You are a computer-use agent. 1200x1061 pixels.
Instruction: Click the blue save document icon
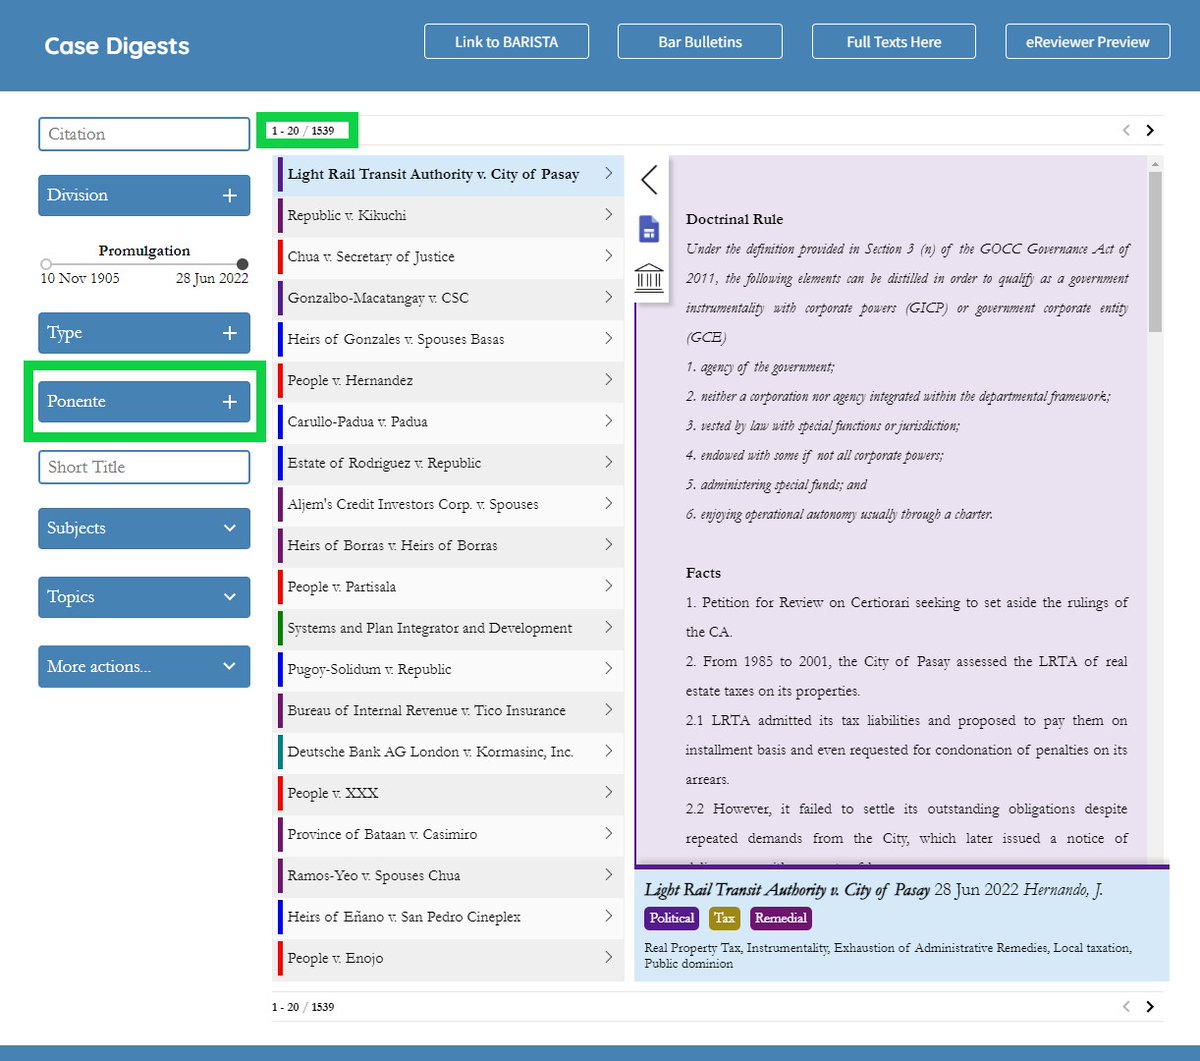coord(649,229)
